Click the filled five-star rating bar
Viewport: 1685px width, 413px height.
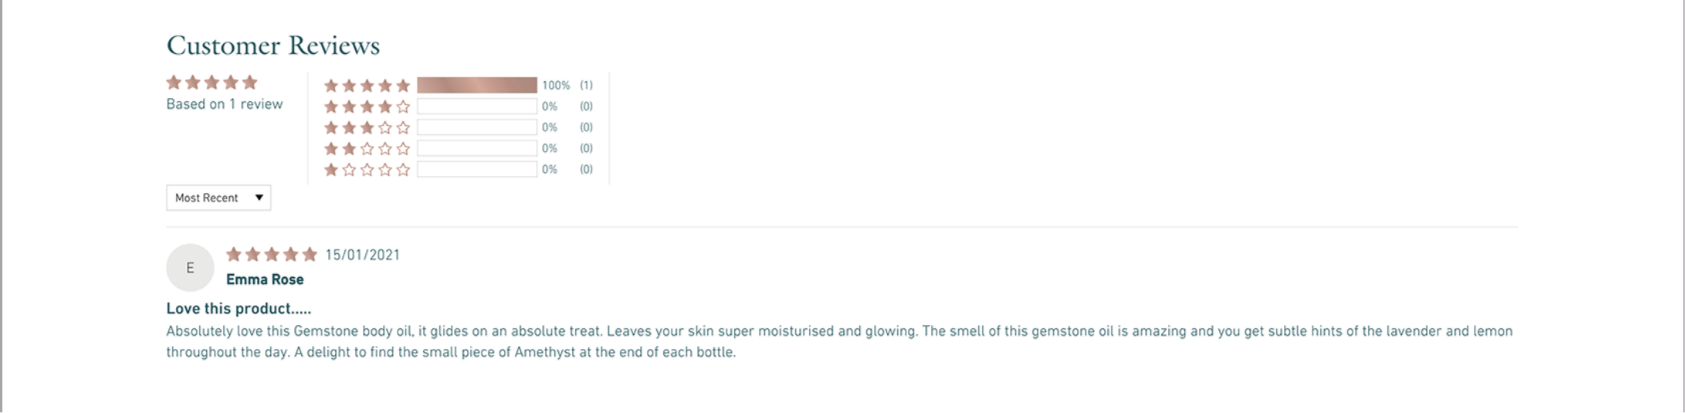tap(477, 86)
